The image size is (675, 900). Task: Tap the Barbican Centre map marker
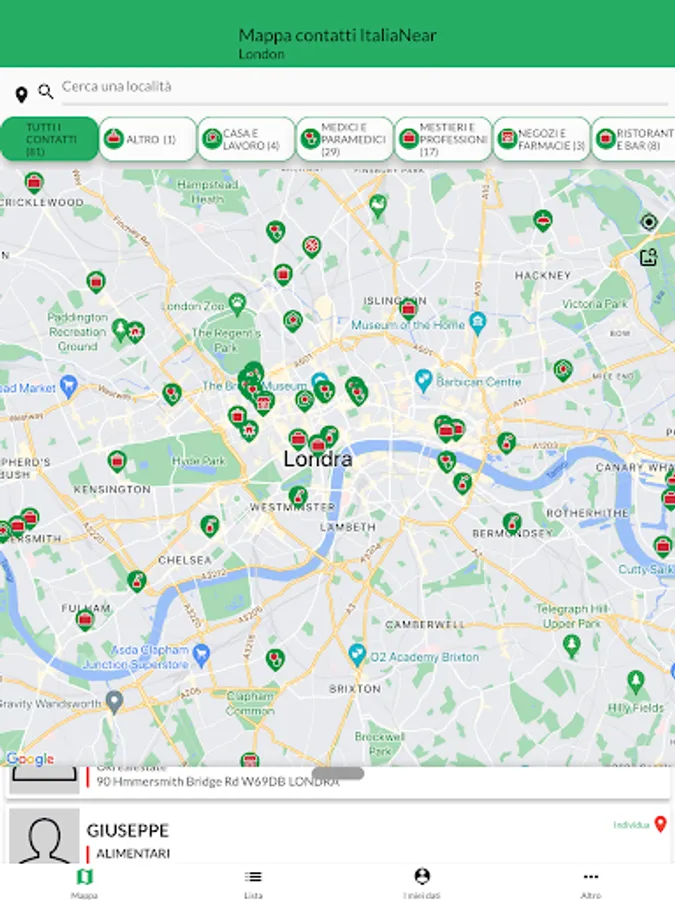(x=423, y=381)
